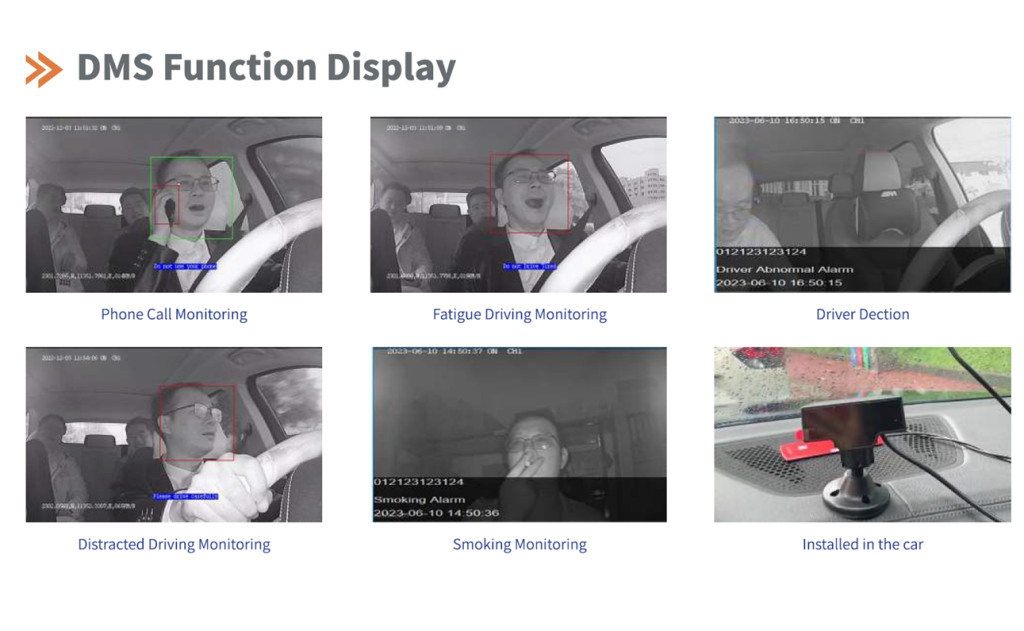Click the orange double-chevron icon beside the title
1024x631 pixels.
tap(44, 68)
